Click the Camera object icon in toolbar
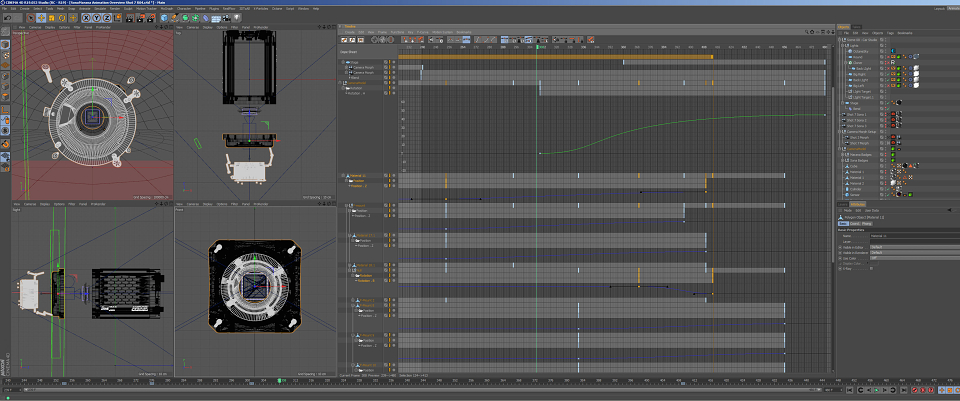 pos(225,18)
